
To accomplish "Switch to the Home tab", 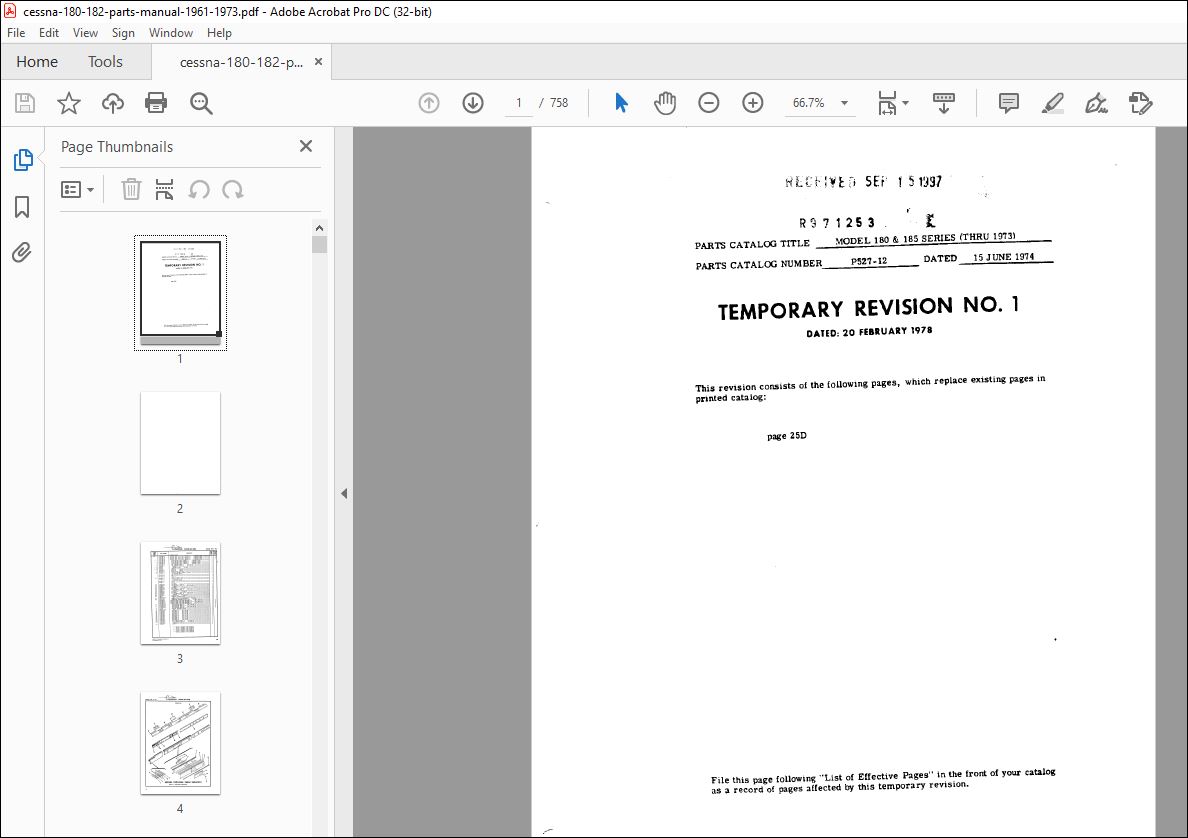I will click(x=37, y=61).
